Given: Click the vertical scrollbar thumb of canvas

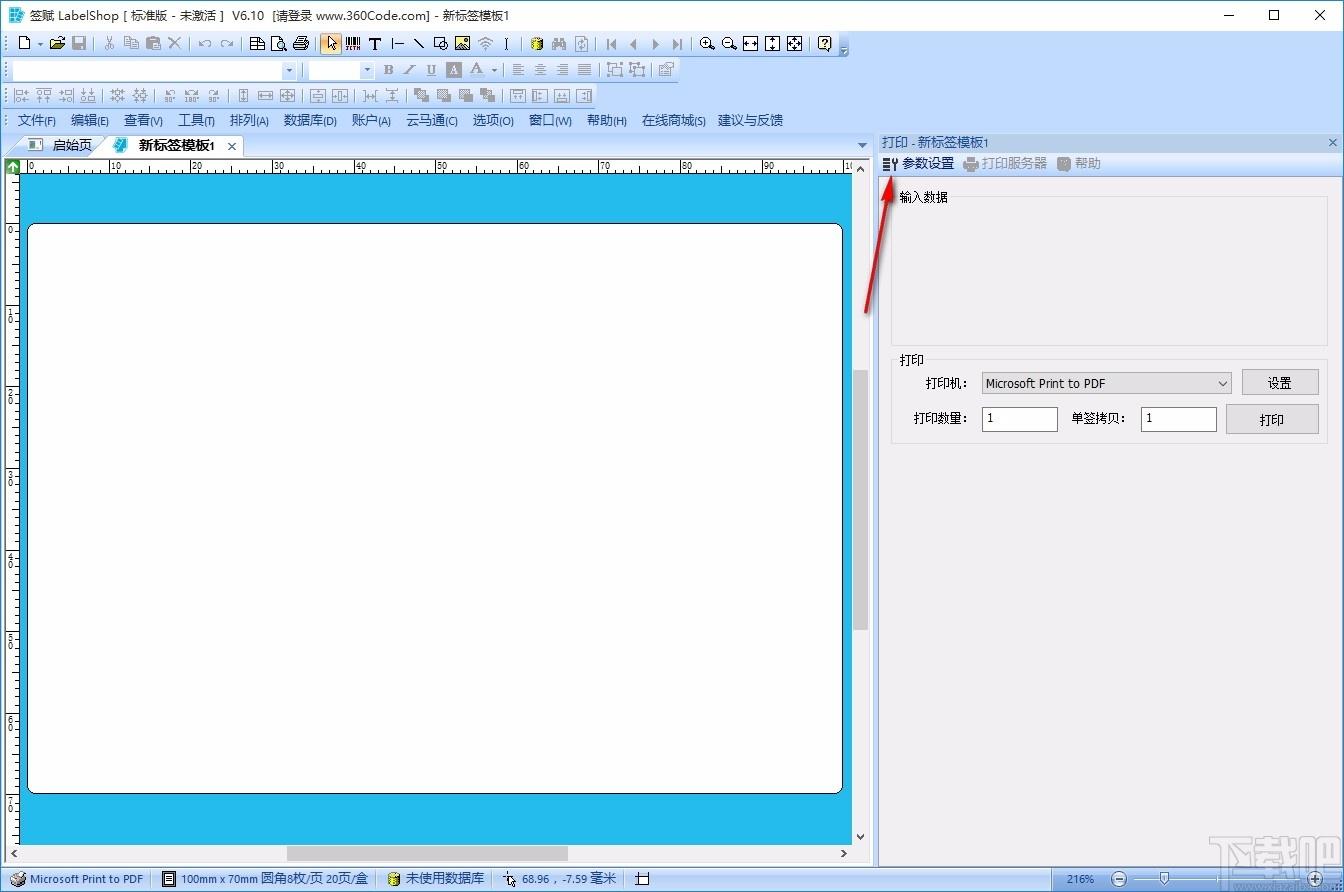Looking at the screenshot, I should coord(860,499).
